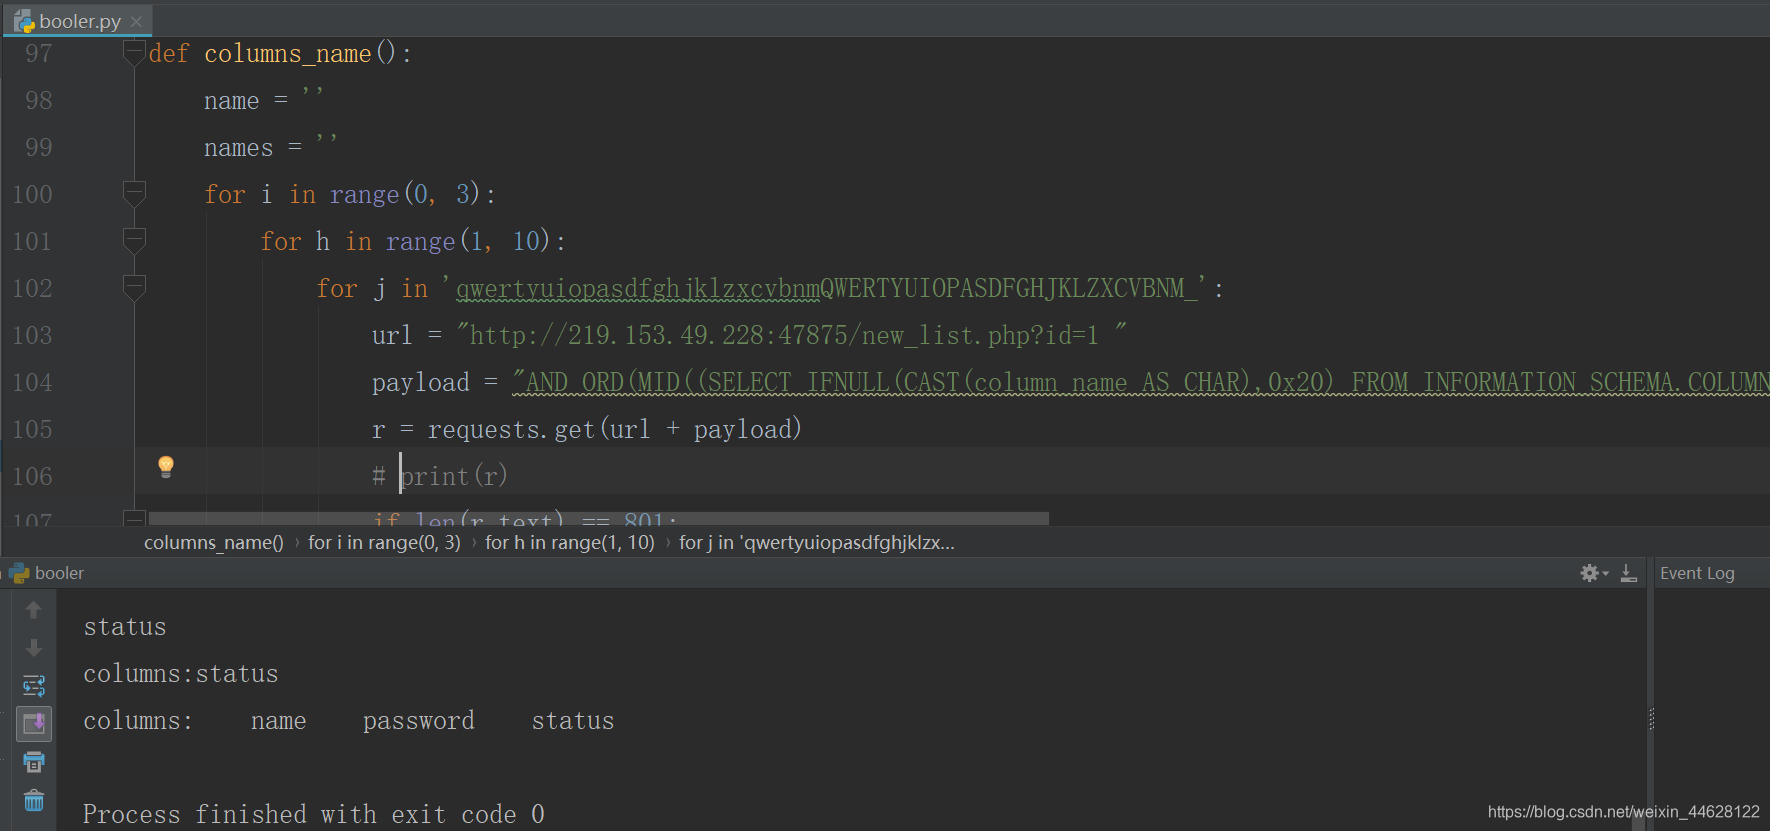Collapse the if len fold marker on line 107

tap(134, 518)
